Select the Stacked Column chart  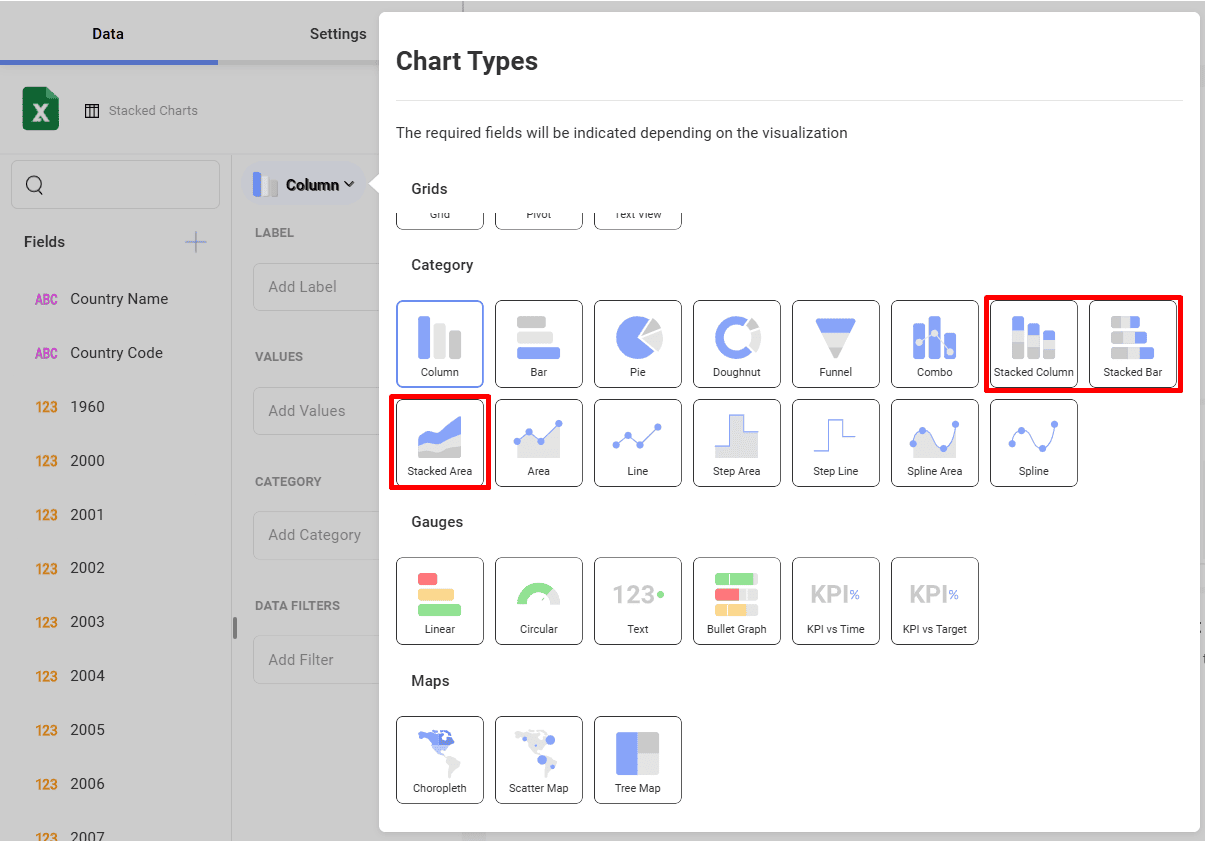1034,344
